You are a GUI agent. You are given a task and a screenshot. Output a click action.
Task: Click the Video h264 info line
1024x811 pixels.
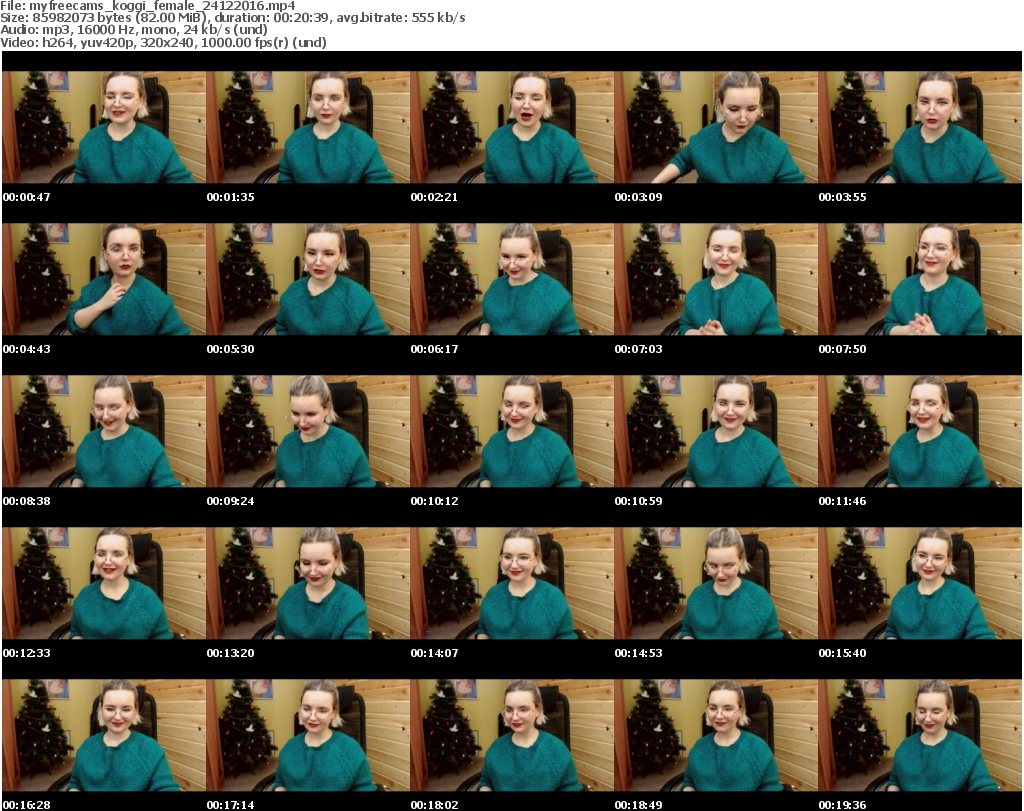[x=163, y=42]
